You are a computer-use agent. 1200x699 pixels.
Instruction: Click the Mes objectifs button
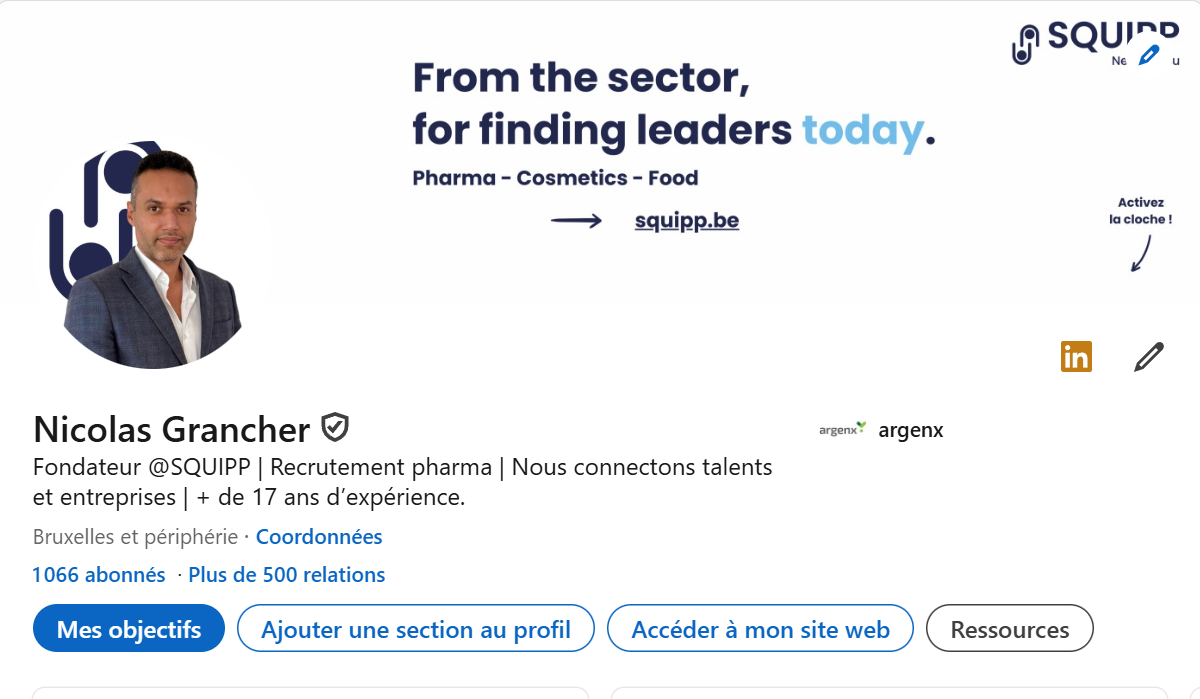coord(129,628)
